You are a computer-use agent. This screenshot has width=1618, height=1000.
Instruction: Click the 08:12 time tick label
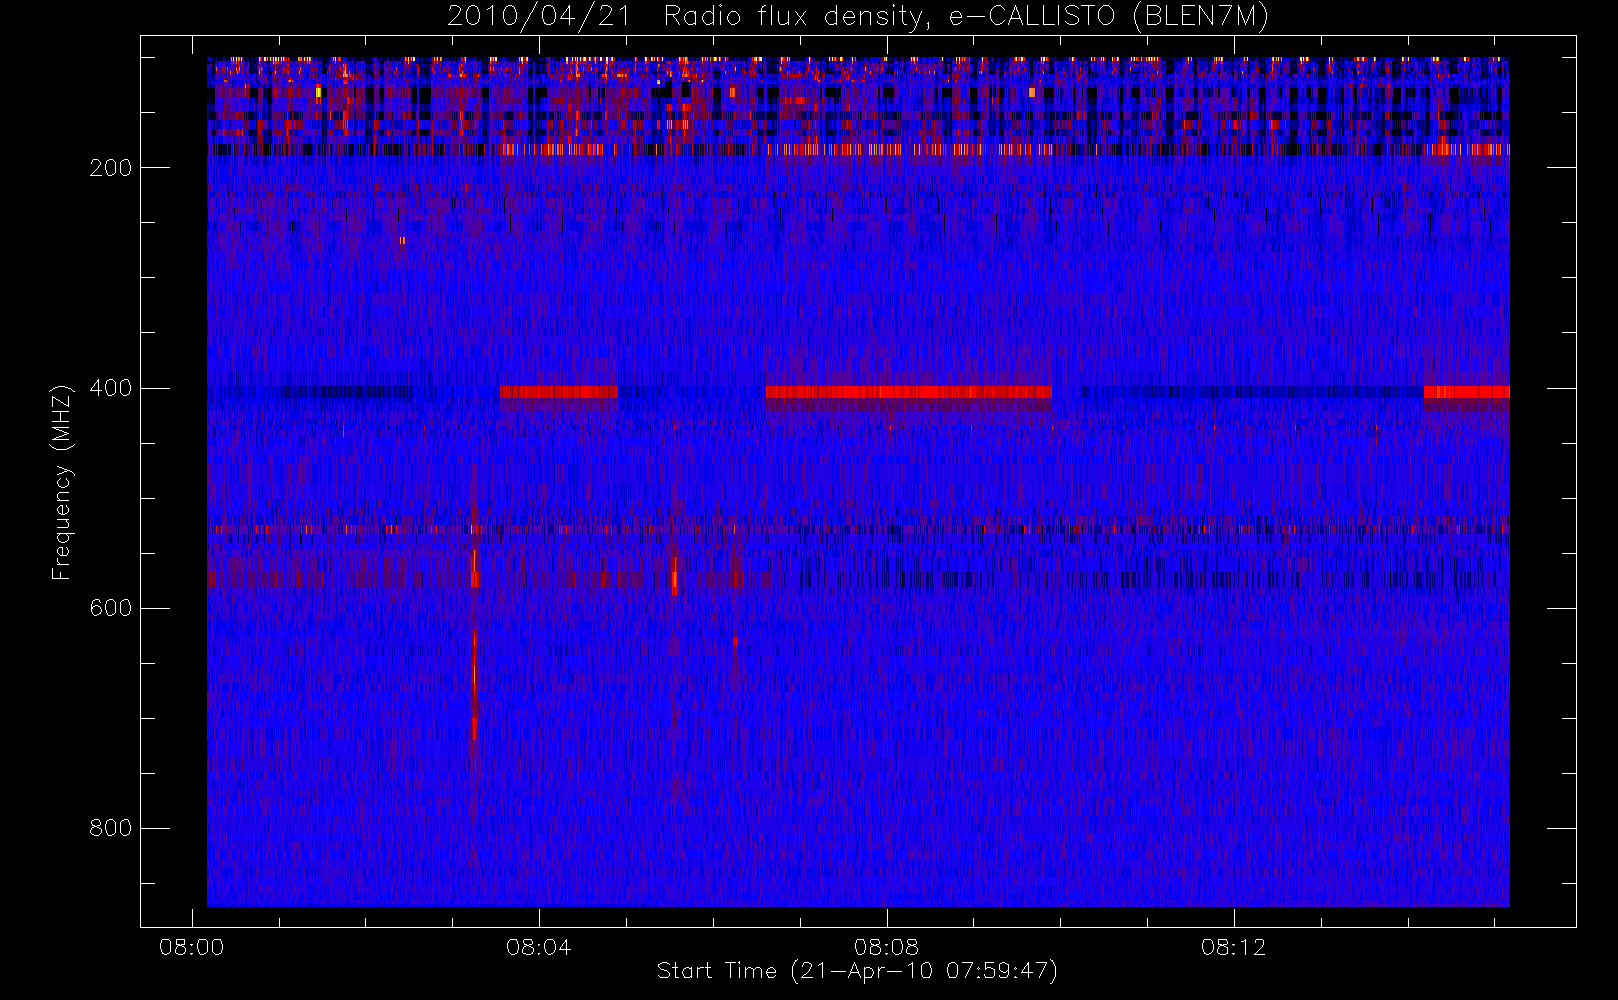click(x=1233, y=946)
